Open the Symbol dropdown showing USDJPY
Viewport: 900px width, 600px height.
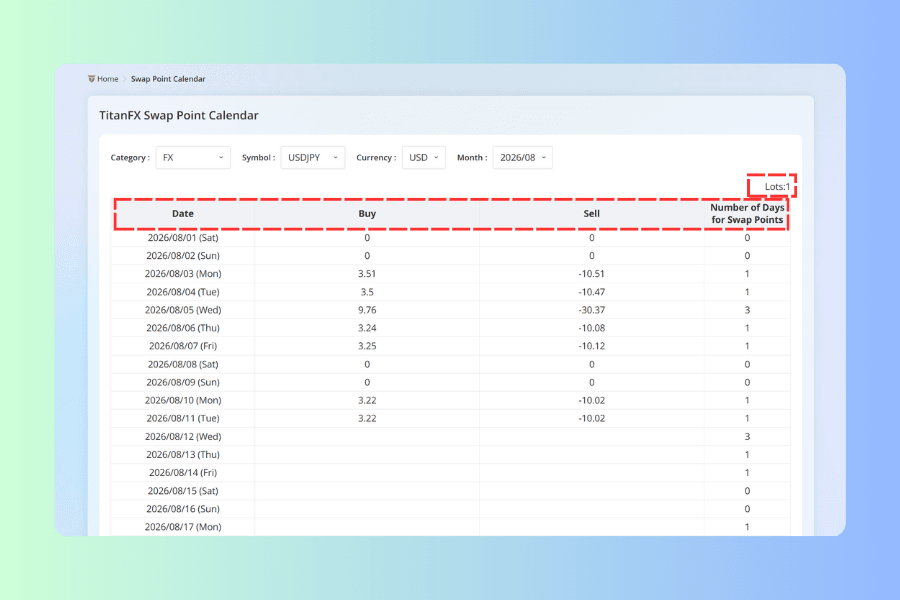point(312,157)
